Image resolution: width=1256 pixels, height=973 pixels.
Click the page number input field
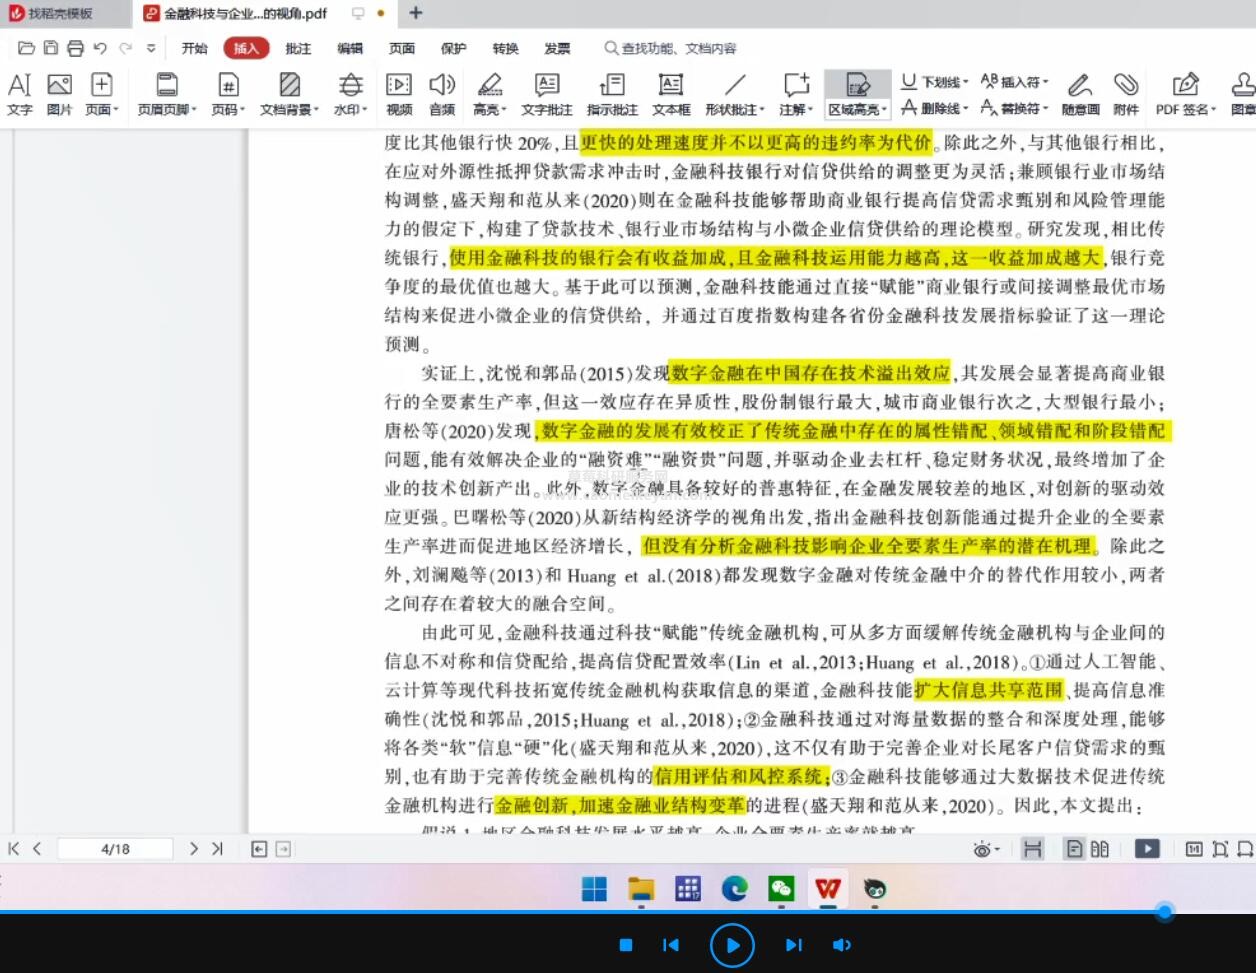click(115, 849)
